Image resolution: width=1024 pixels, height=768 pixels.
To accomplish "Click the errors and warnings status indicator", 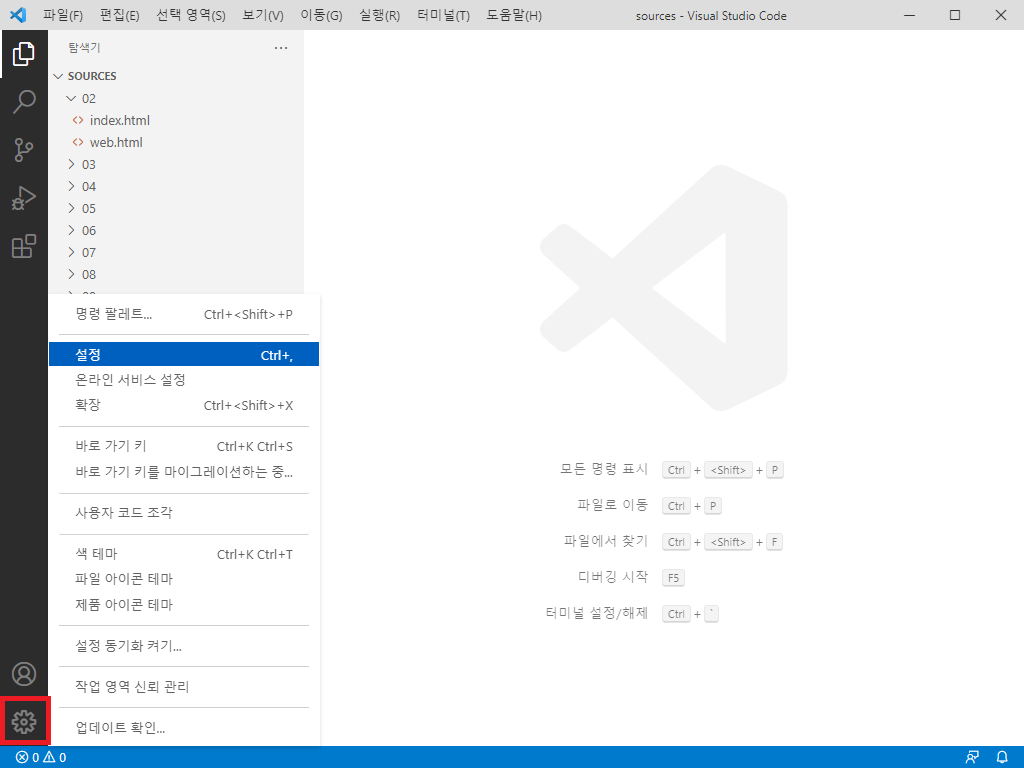I will tap(40, 758).
